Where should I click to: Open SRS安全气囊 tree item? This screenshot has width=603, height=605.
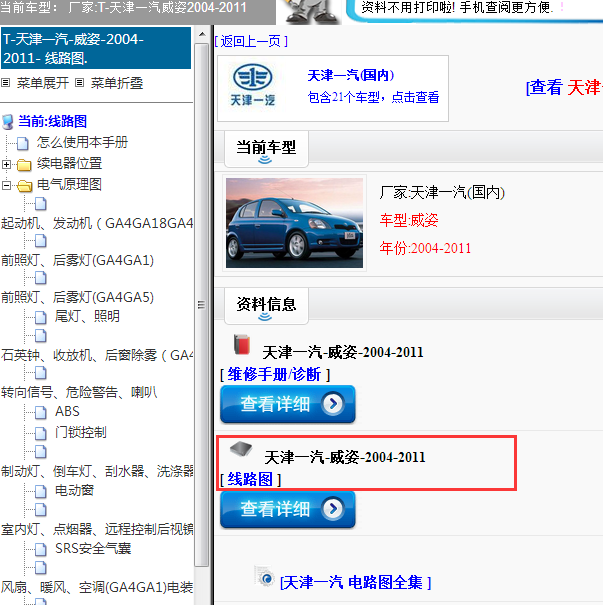point(93,548)
